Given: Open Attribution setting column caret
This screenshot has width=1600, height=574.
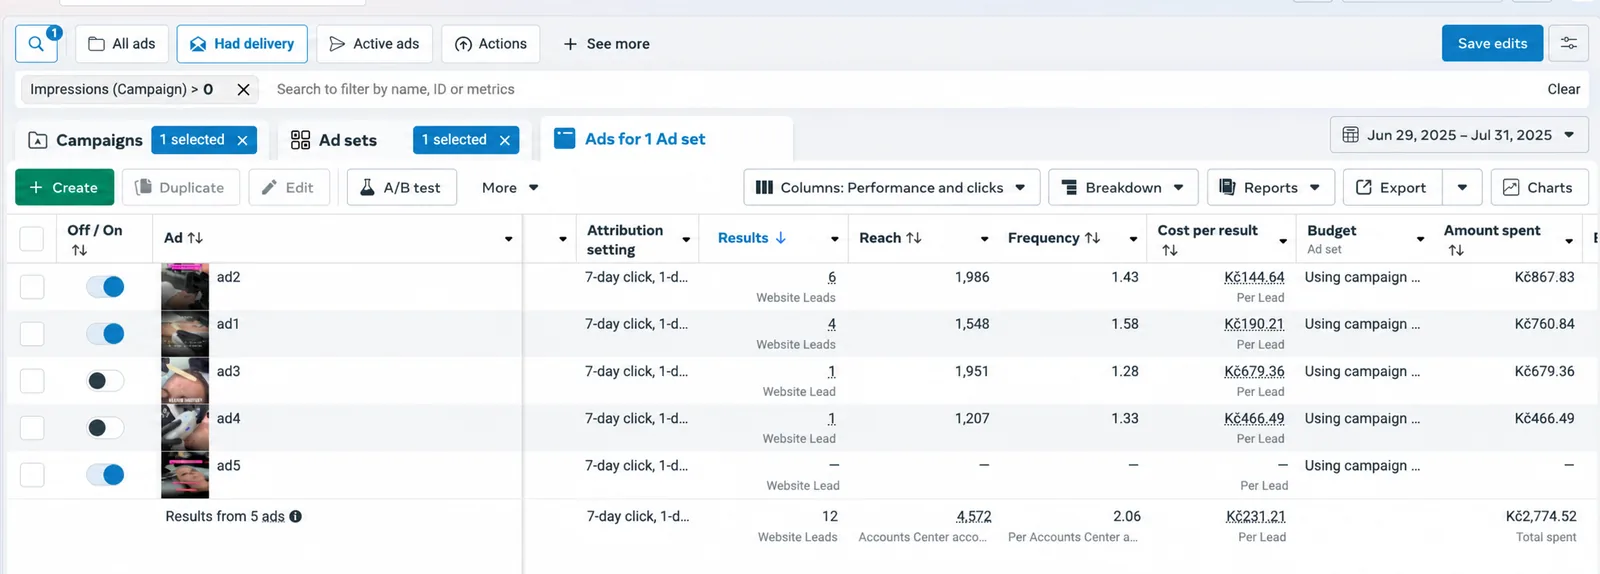Looking at the screenshot, I should pyautogui.click(x=686, y=239).
